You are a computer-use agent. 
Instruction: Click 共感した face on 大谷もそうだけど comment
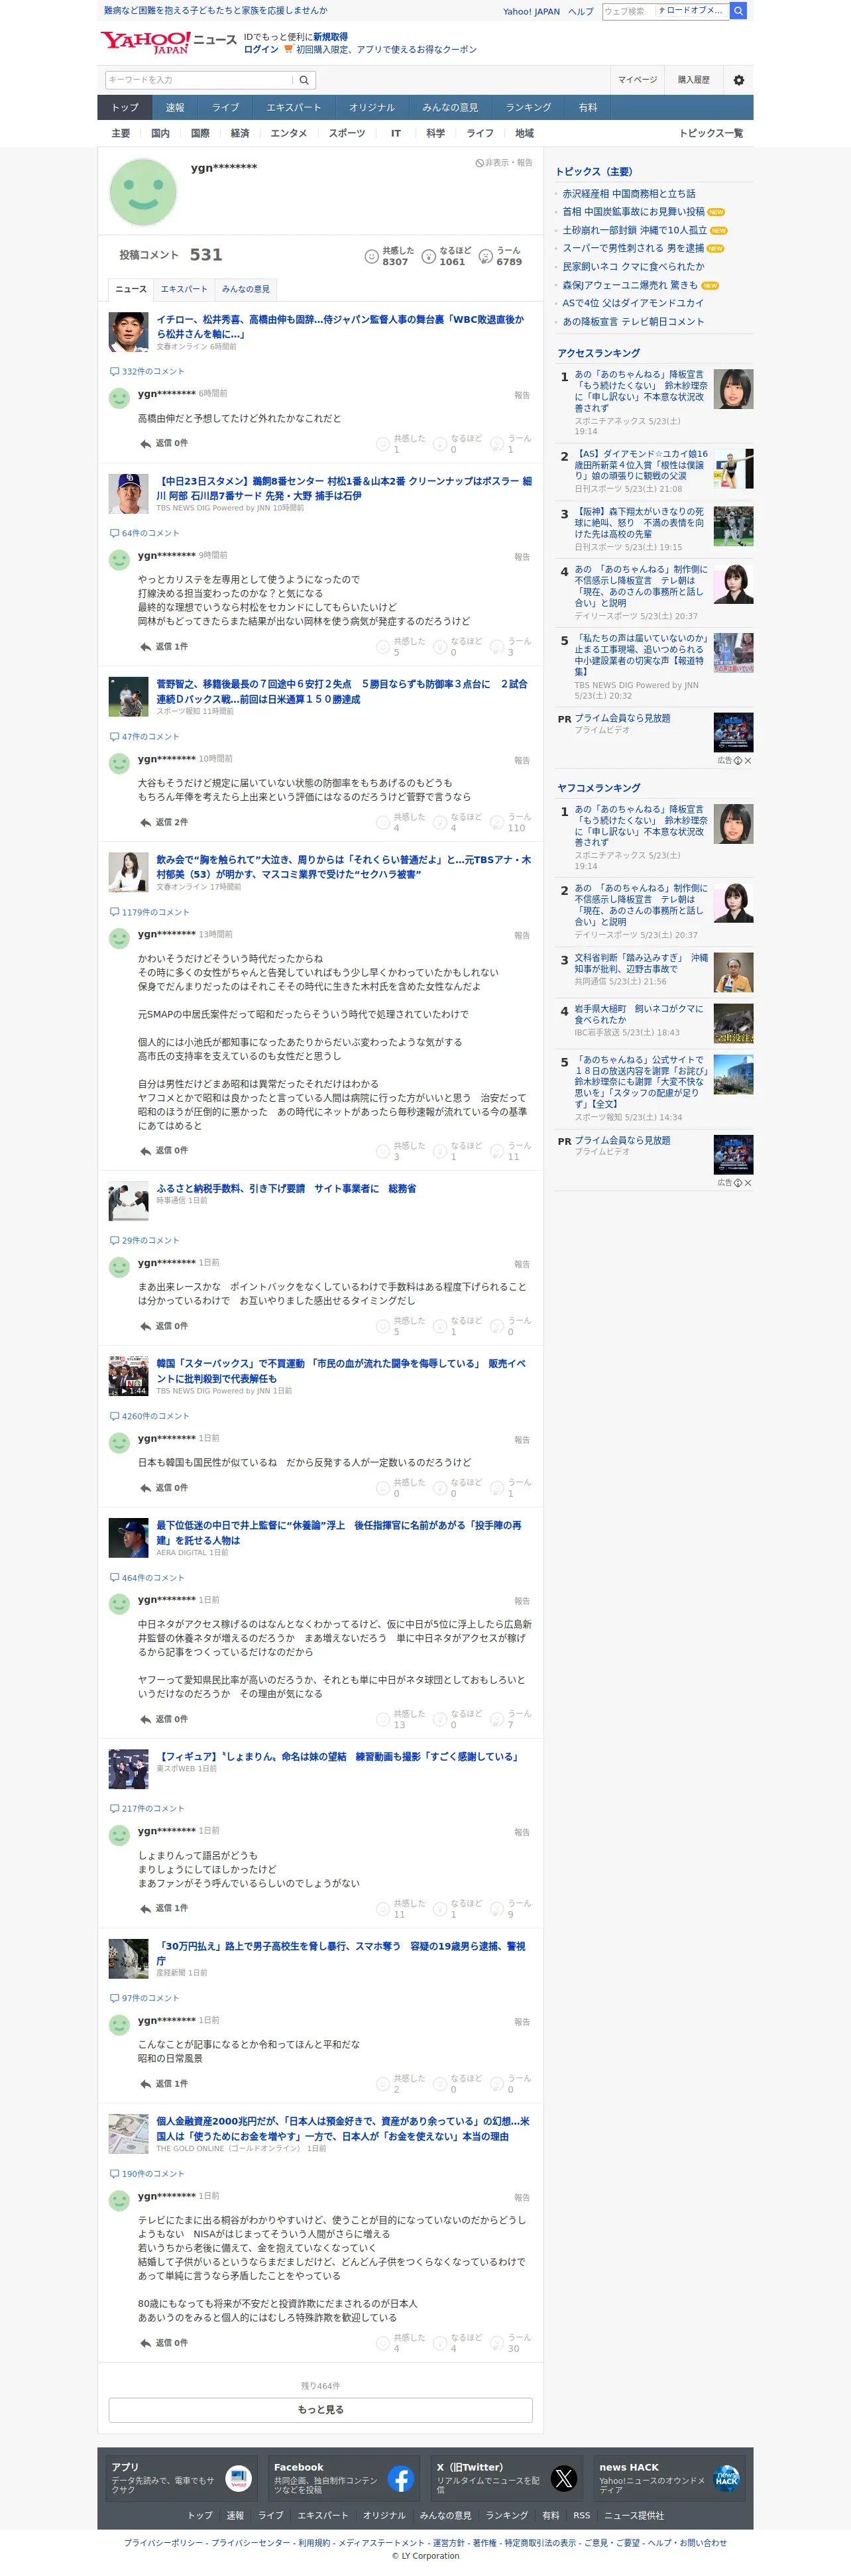pyautogui.click(x=383, y=822)
